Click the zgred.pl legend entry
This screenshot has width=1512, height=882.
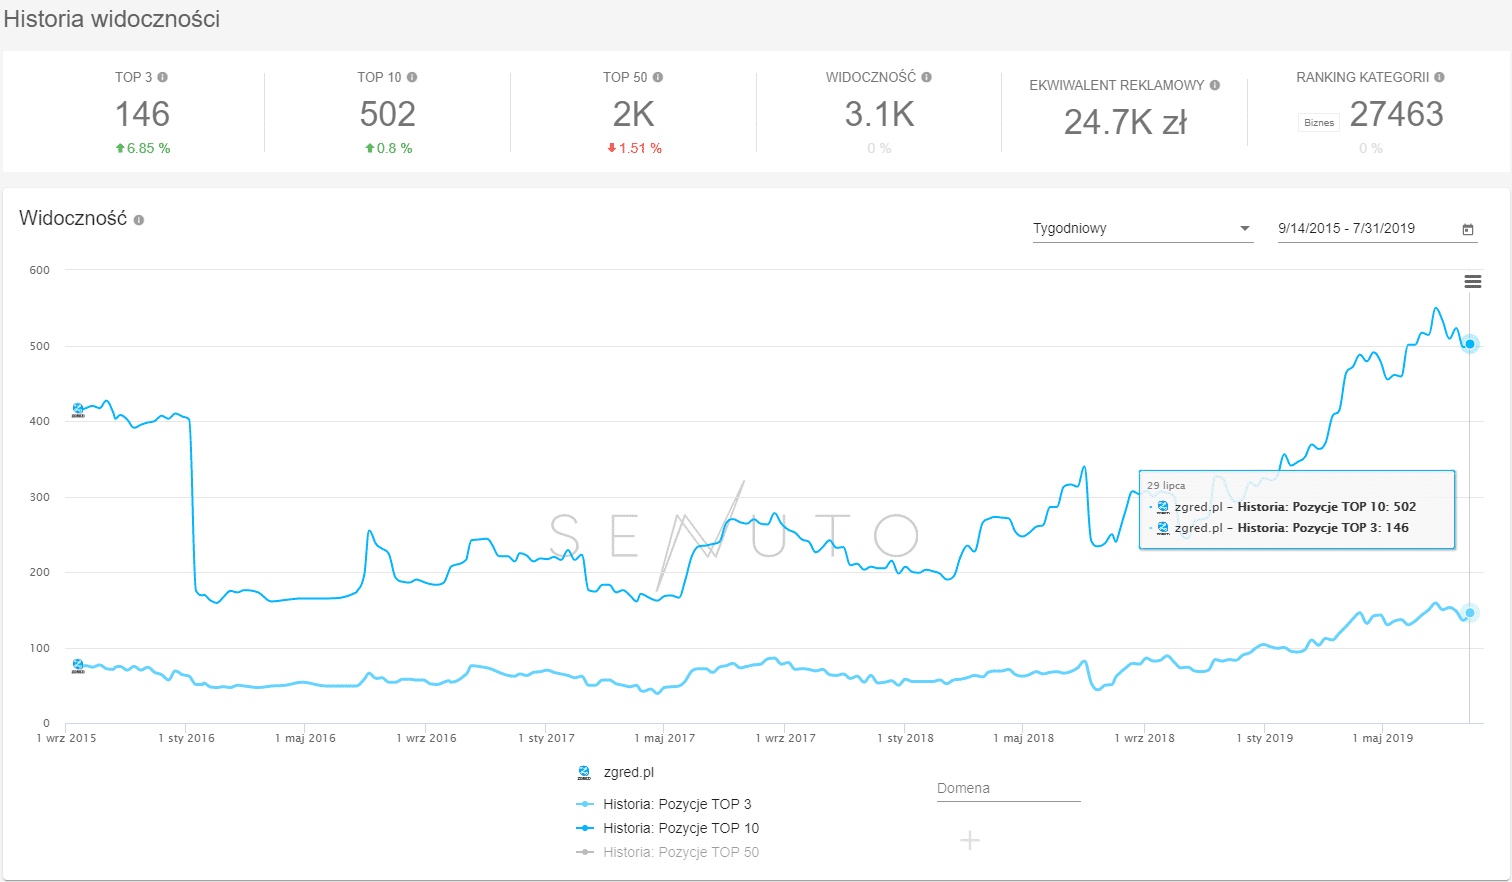click(628, 772)
